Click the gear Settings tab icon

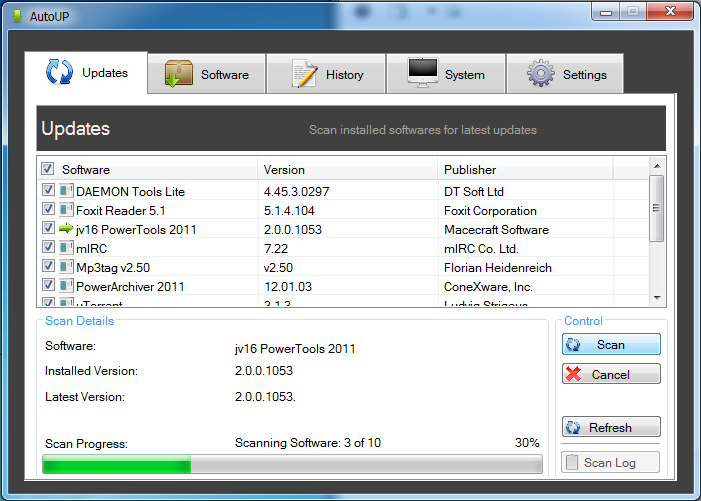541,73
